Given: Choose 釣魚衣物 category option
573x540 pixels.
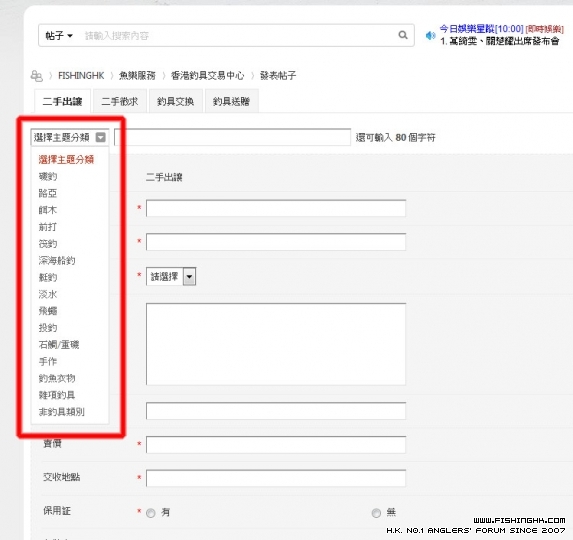Looking at the screenshot, I should (57, 378).
